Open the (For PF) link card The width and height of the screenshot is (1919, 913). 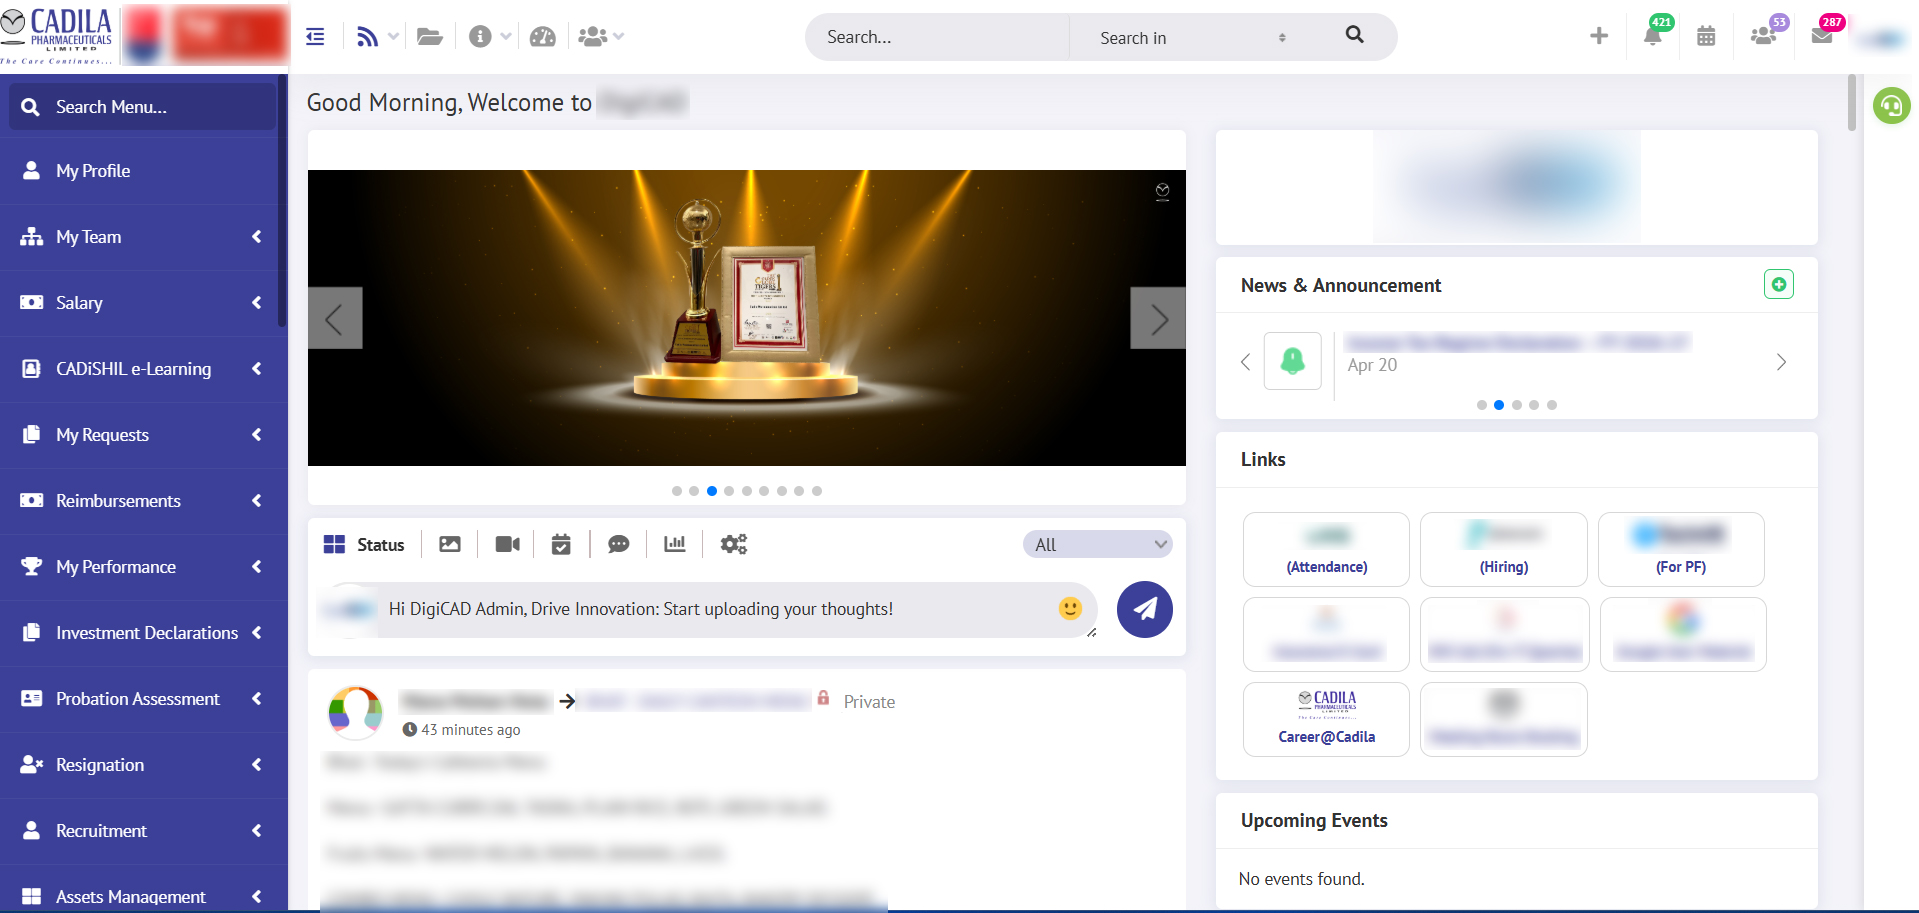(x=1681, y=549)
